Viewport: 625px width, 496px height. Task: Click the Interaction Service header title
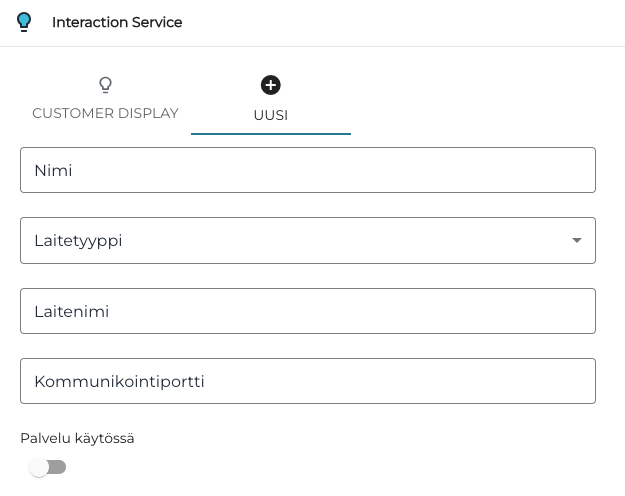click(x=117, y=22)
